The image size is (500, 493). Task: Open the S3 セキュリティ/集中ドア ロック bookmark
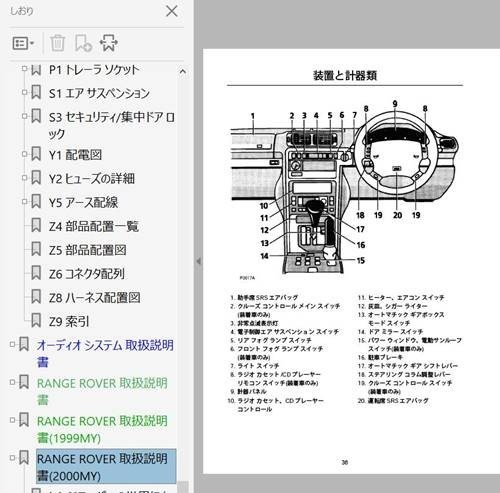112,125
